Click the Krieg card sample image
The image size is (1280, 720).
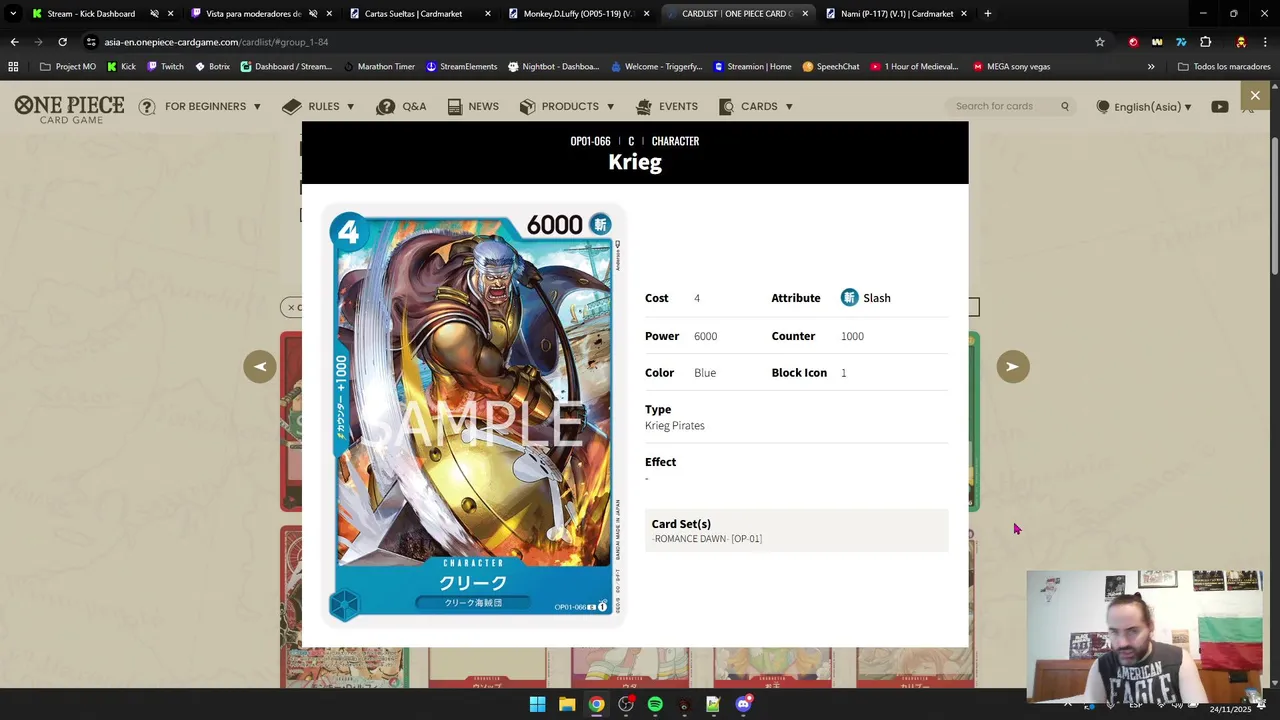coord(474,417)
